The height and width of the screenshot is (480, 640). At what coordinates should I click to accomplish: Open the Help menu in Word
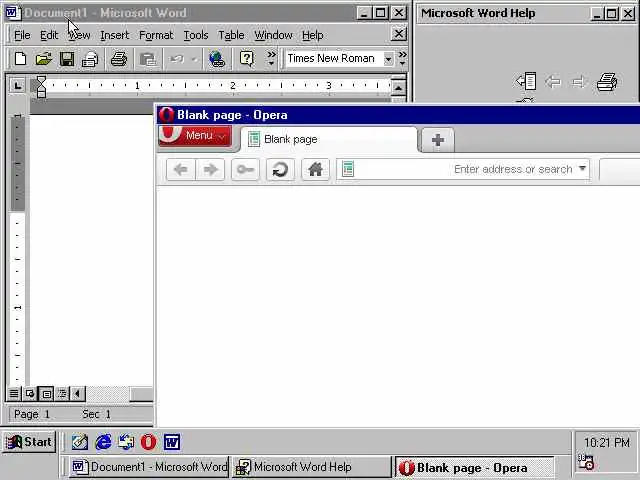tap(313, 36)
